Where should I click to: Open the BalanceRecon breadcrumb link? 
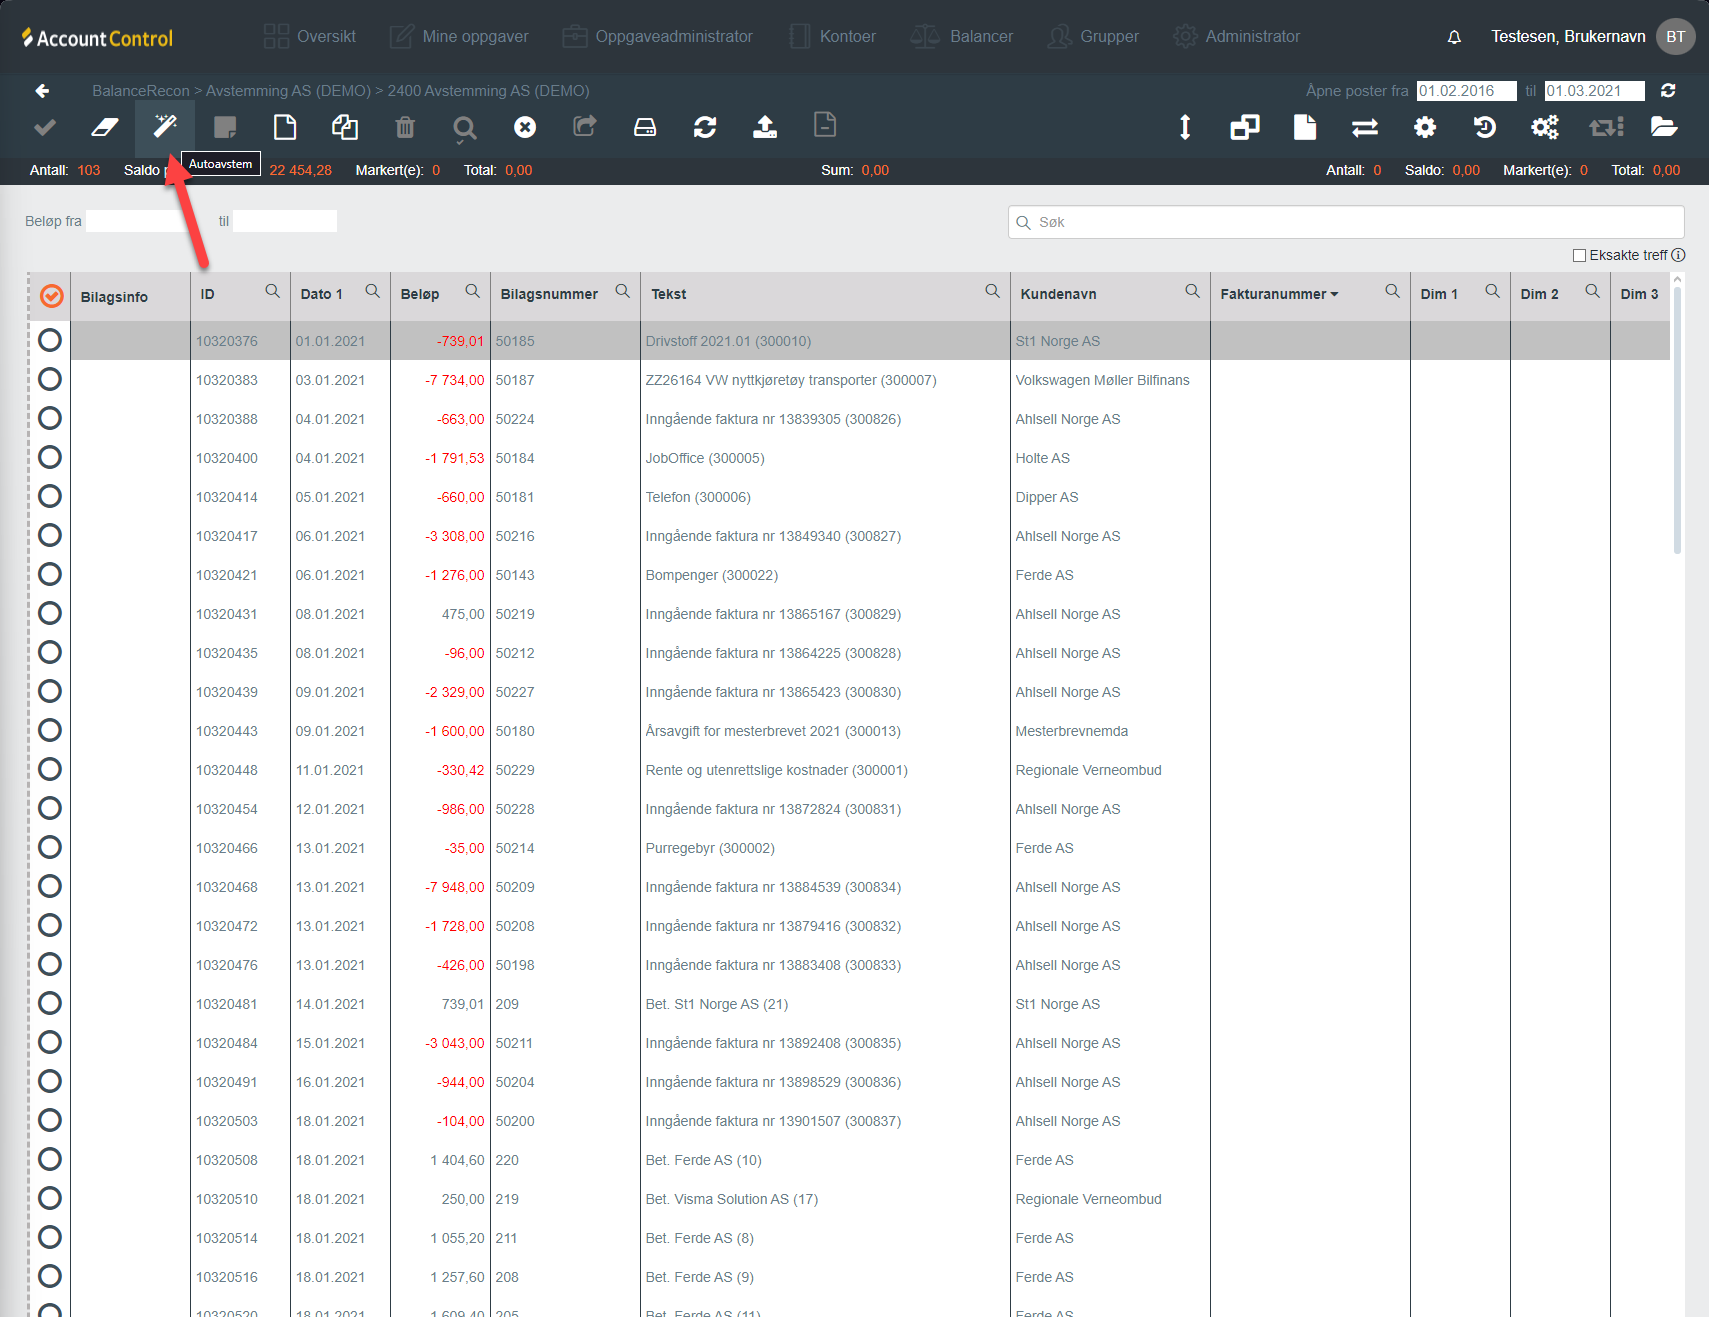tap(140, 91)
